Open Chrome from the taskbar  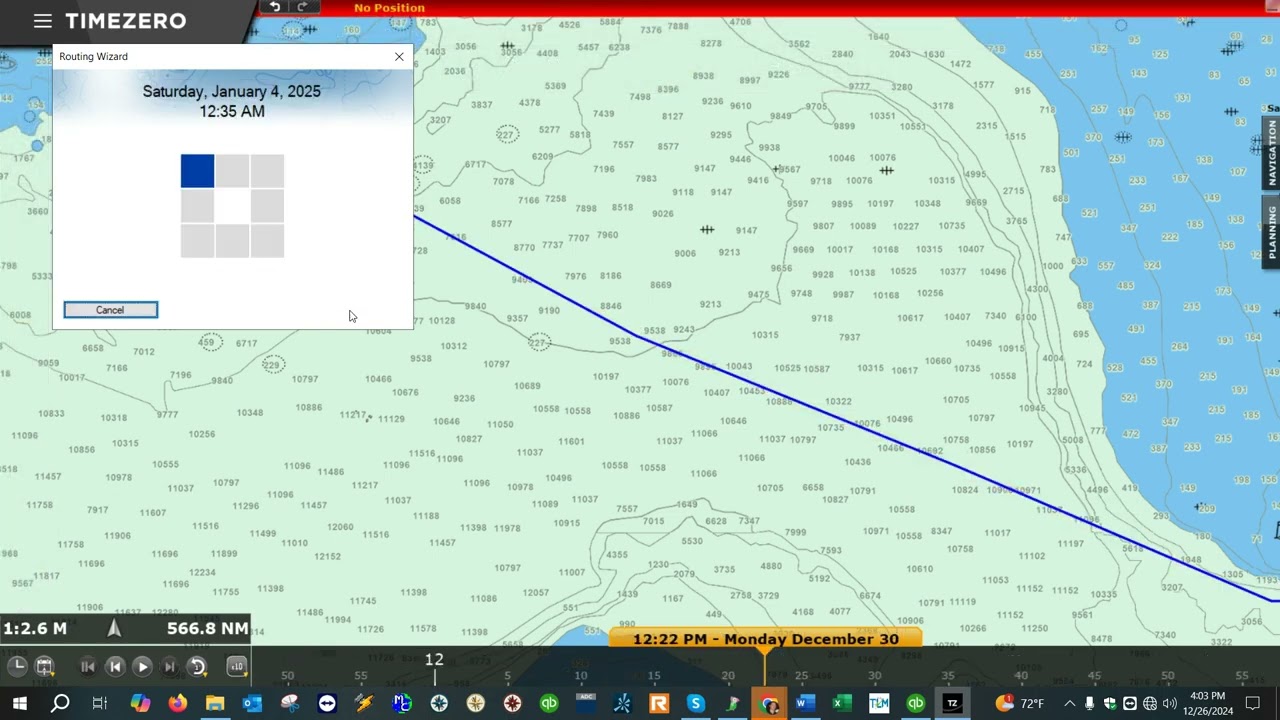point(769,704)
